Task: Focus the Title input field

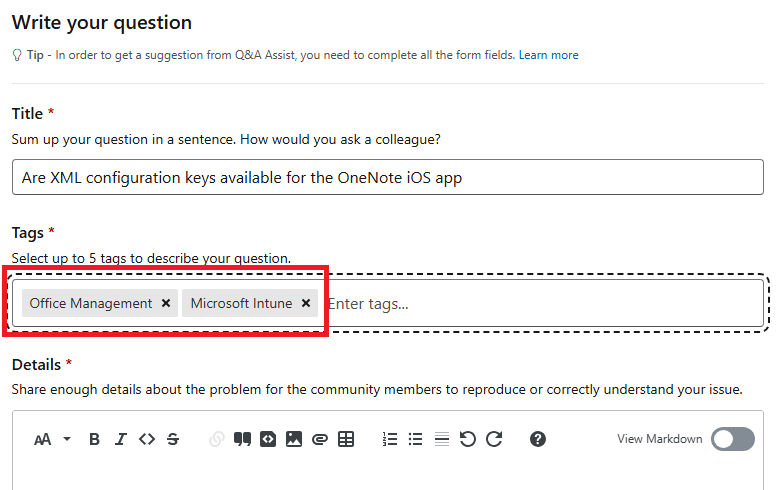Action: click(388, 177)
